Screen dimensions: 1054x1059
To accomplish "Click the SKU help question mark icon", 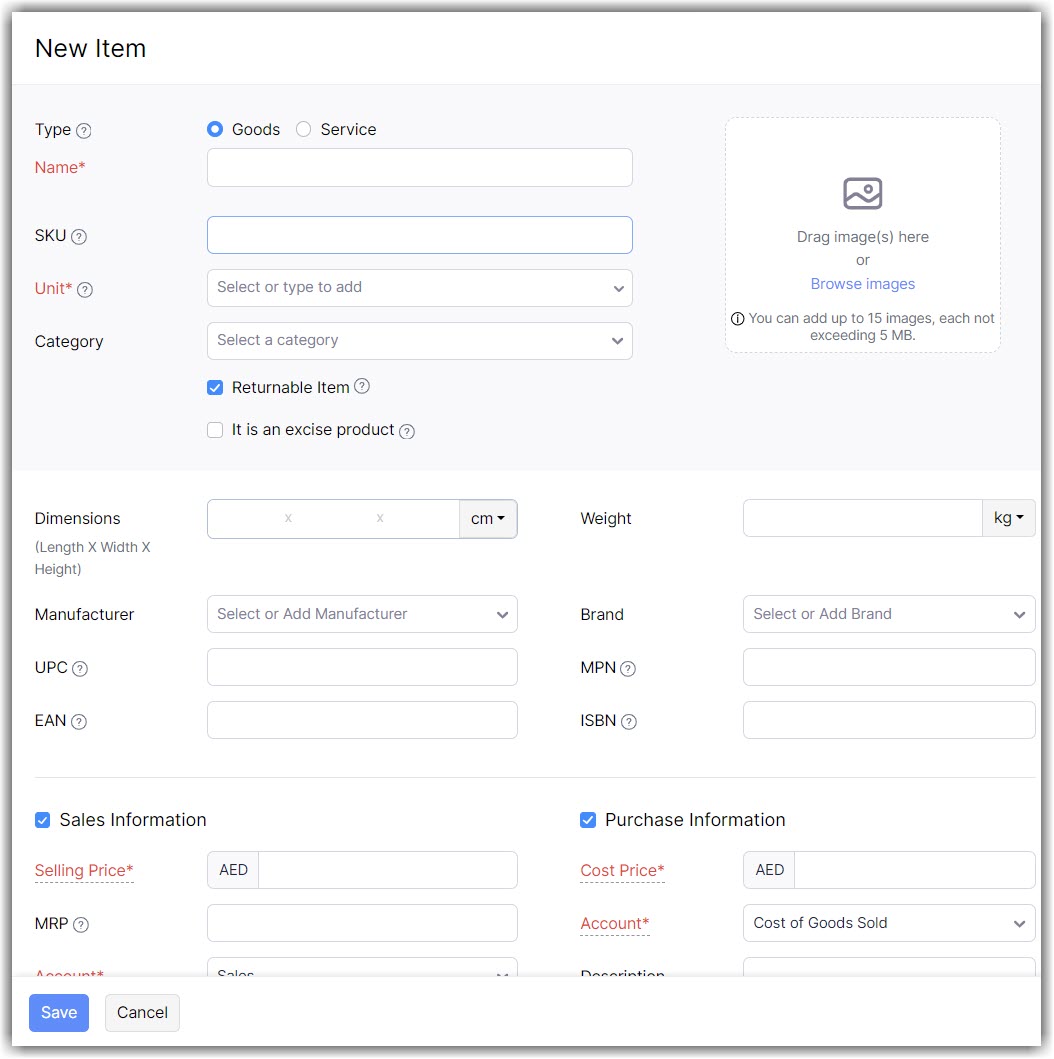I will pos(79,237).
